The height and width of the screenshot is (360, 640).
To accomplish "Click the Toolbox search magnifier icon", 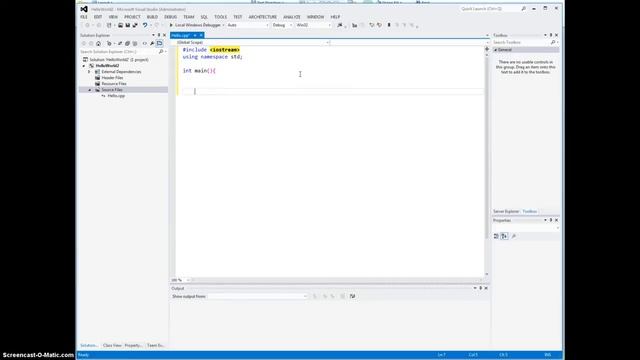I will click(553, 42).
